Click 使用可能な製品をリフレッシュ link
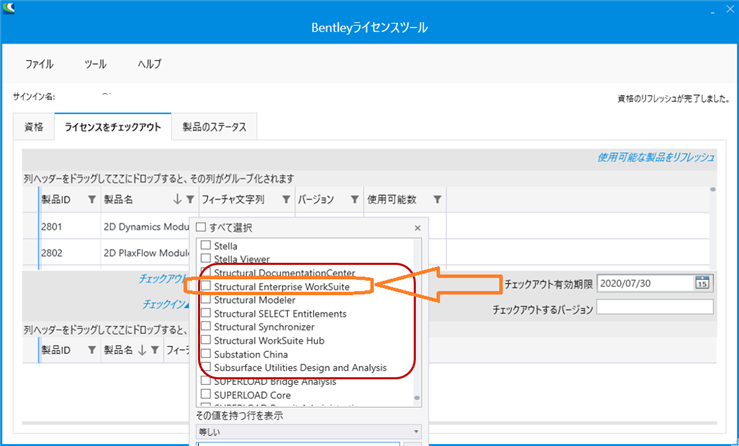The image size is (739, 446). point(656,157)
